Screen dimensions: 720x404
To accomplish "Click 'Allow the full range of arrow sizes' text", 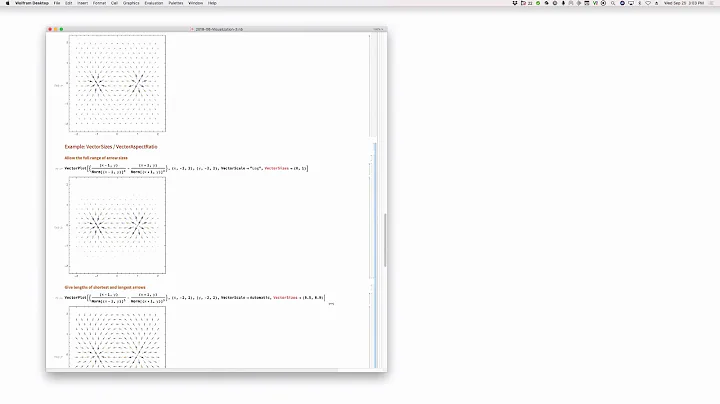I will pos(96,158).
